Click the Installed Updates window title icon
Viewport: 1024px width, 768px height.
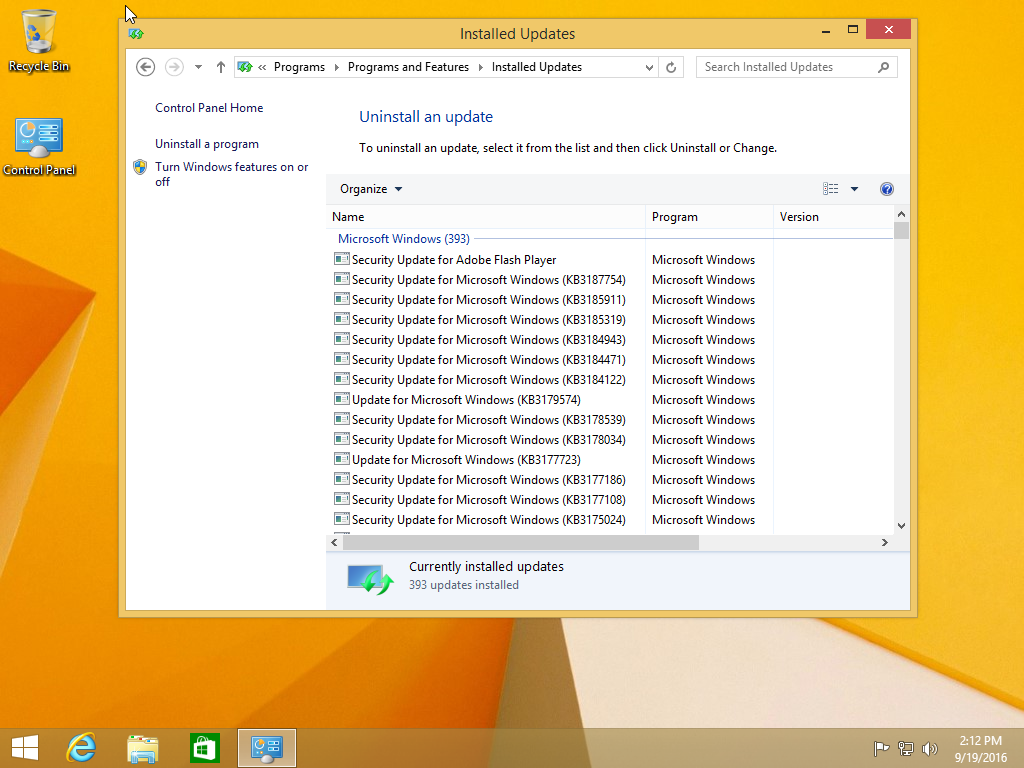[136, 33]
